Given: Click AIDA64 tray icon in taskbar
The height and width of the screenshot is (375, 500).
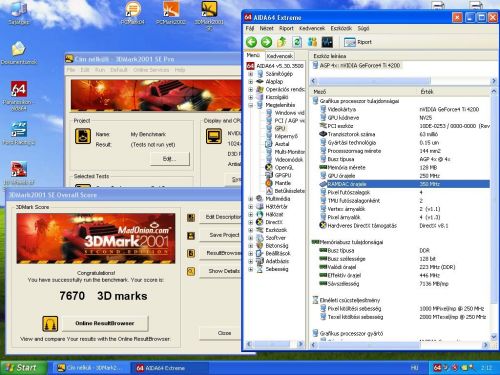Looking at the screenshot, I should point(437,368).
